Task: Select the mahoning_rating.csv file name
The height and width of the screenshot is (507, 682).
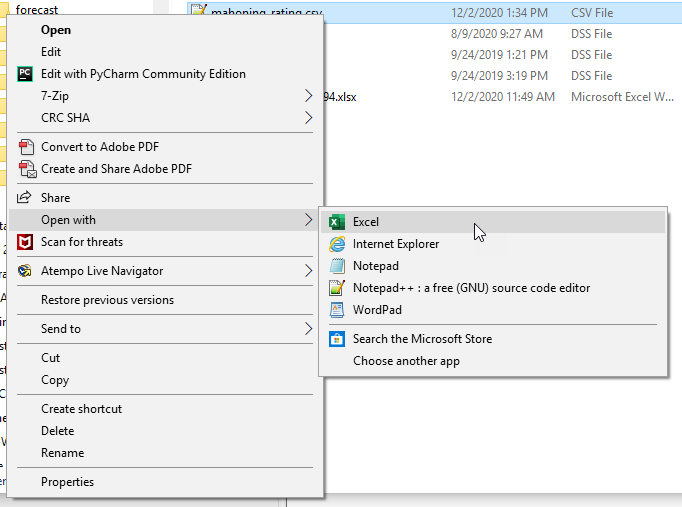Action: tap(267, 12)
